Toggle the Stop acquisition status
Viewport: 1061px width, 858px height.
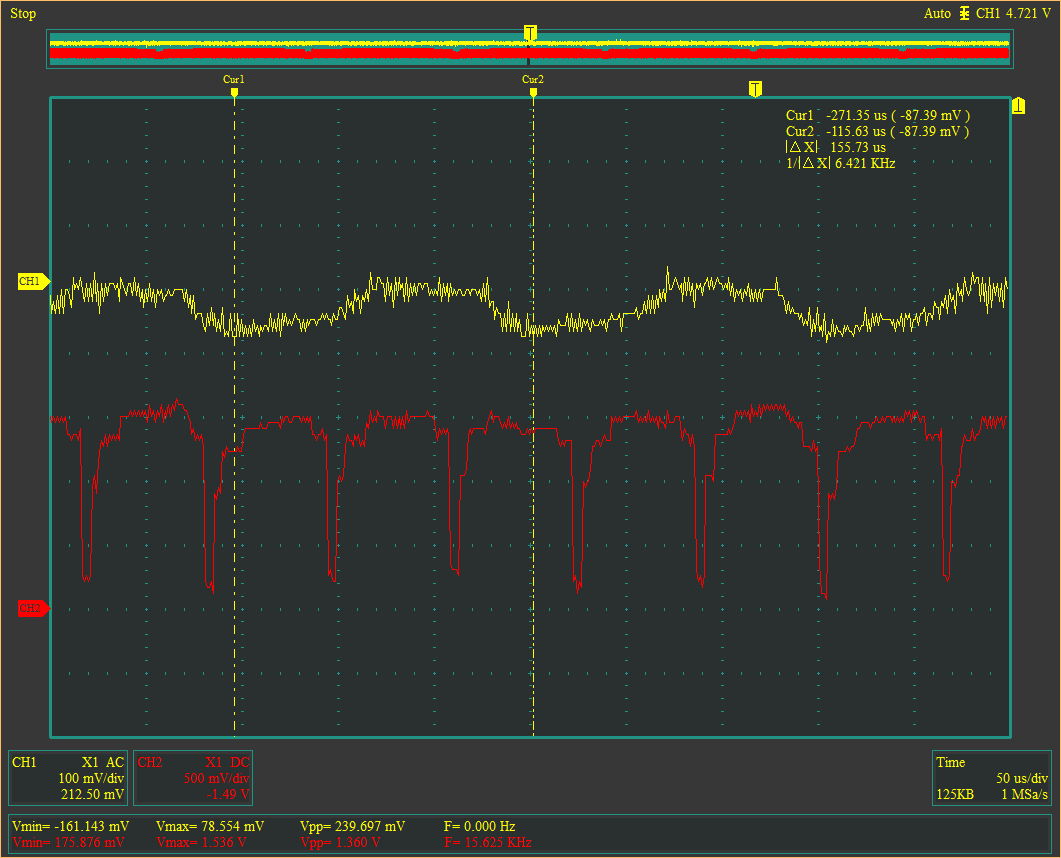[x=23, y=14]
